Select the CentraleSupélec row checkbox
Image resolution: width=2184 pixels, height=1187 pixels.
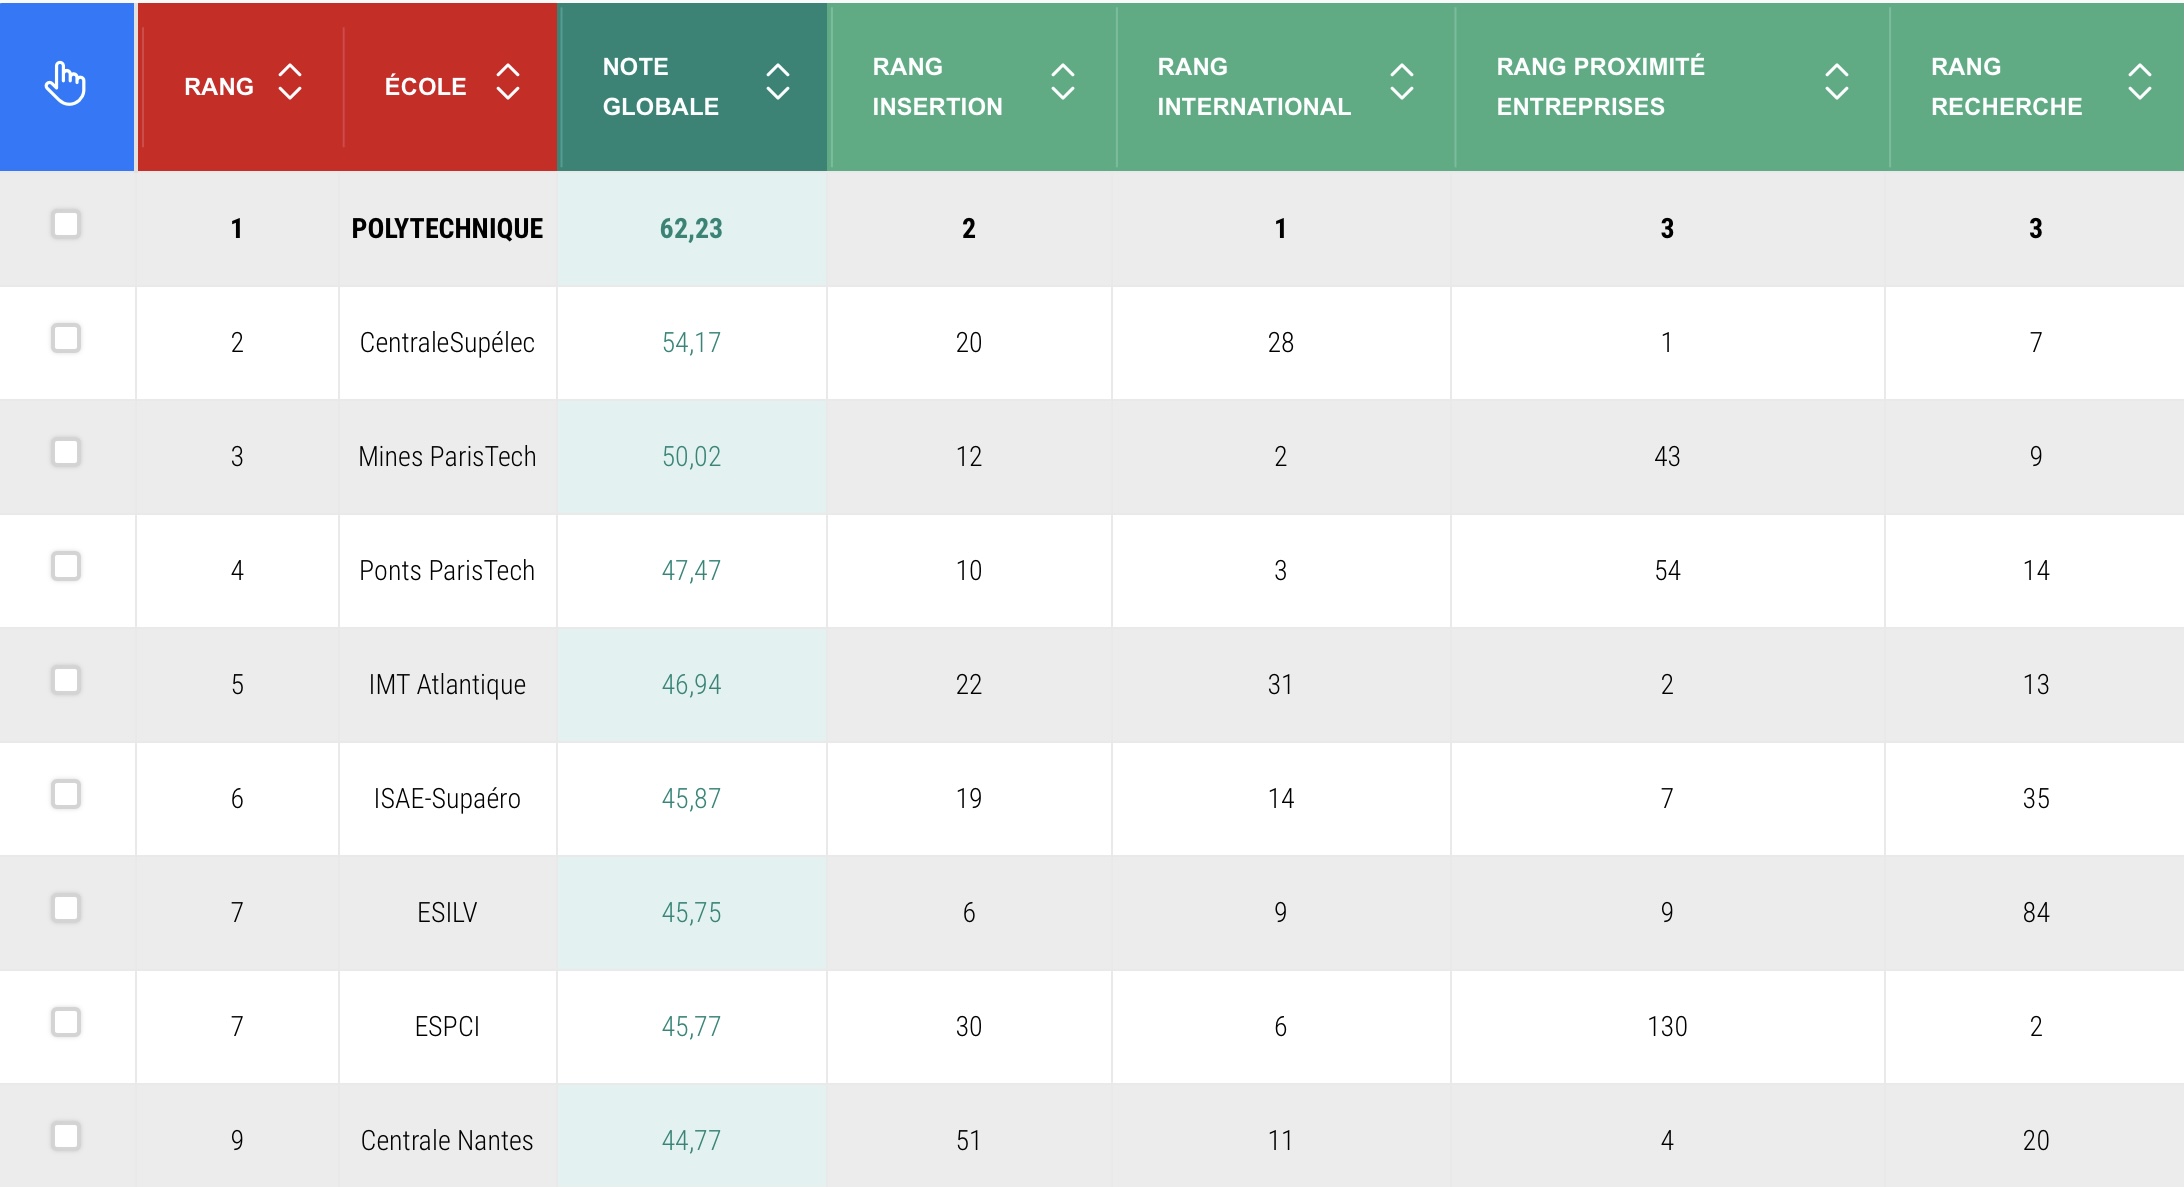pyautogui.click(x=66, y=338)
